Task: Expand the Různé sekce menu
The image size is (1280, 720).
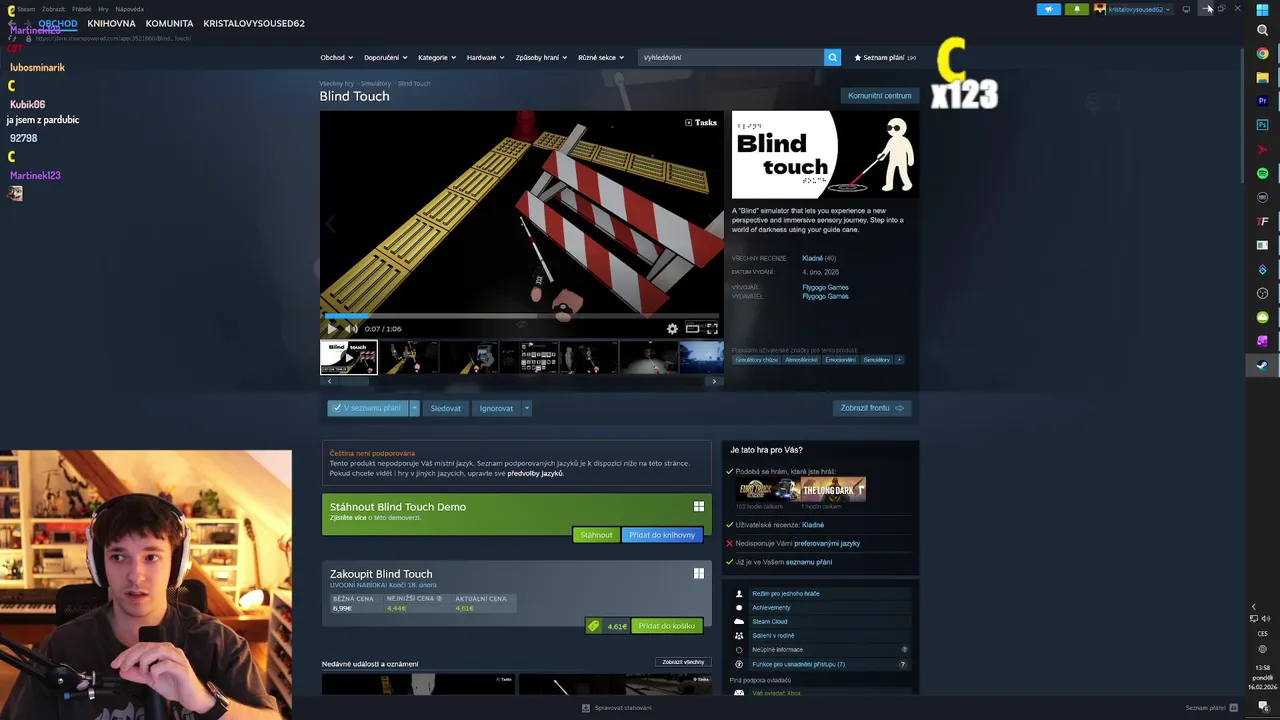Action: pos(601,57)
